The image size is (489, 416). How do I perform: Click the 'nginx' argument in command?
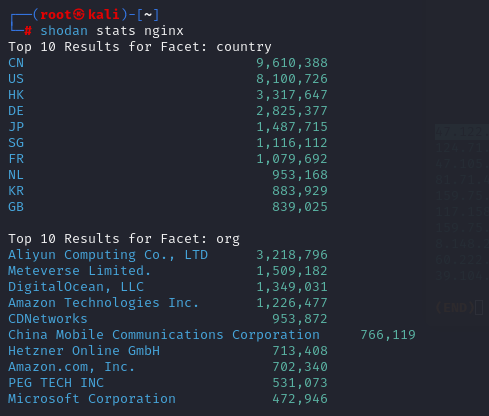click(164, 31)
